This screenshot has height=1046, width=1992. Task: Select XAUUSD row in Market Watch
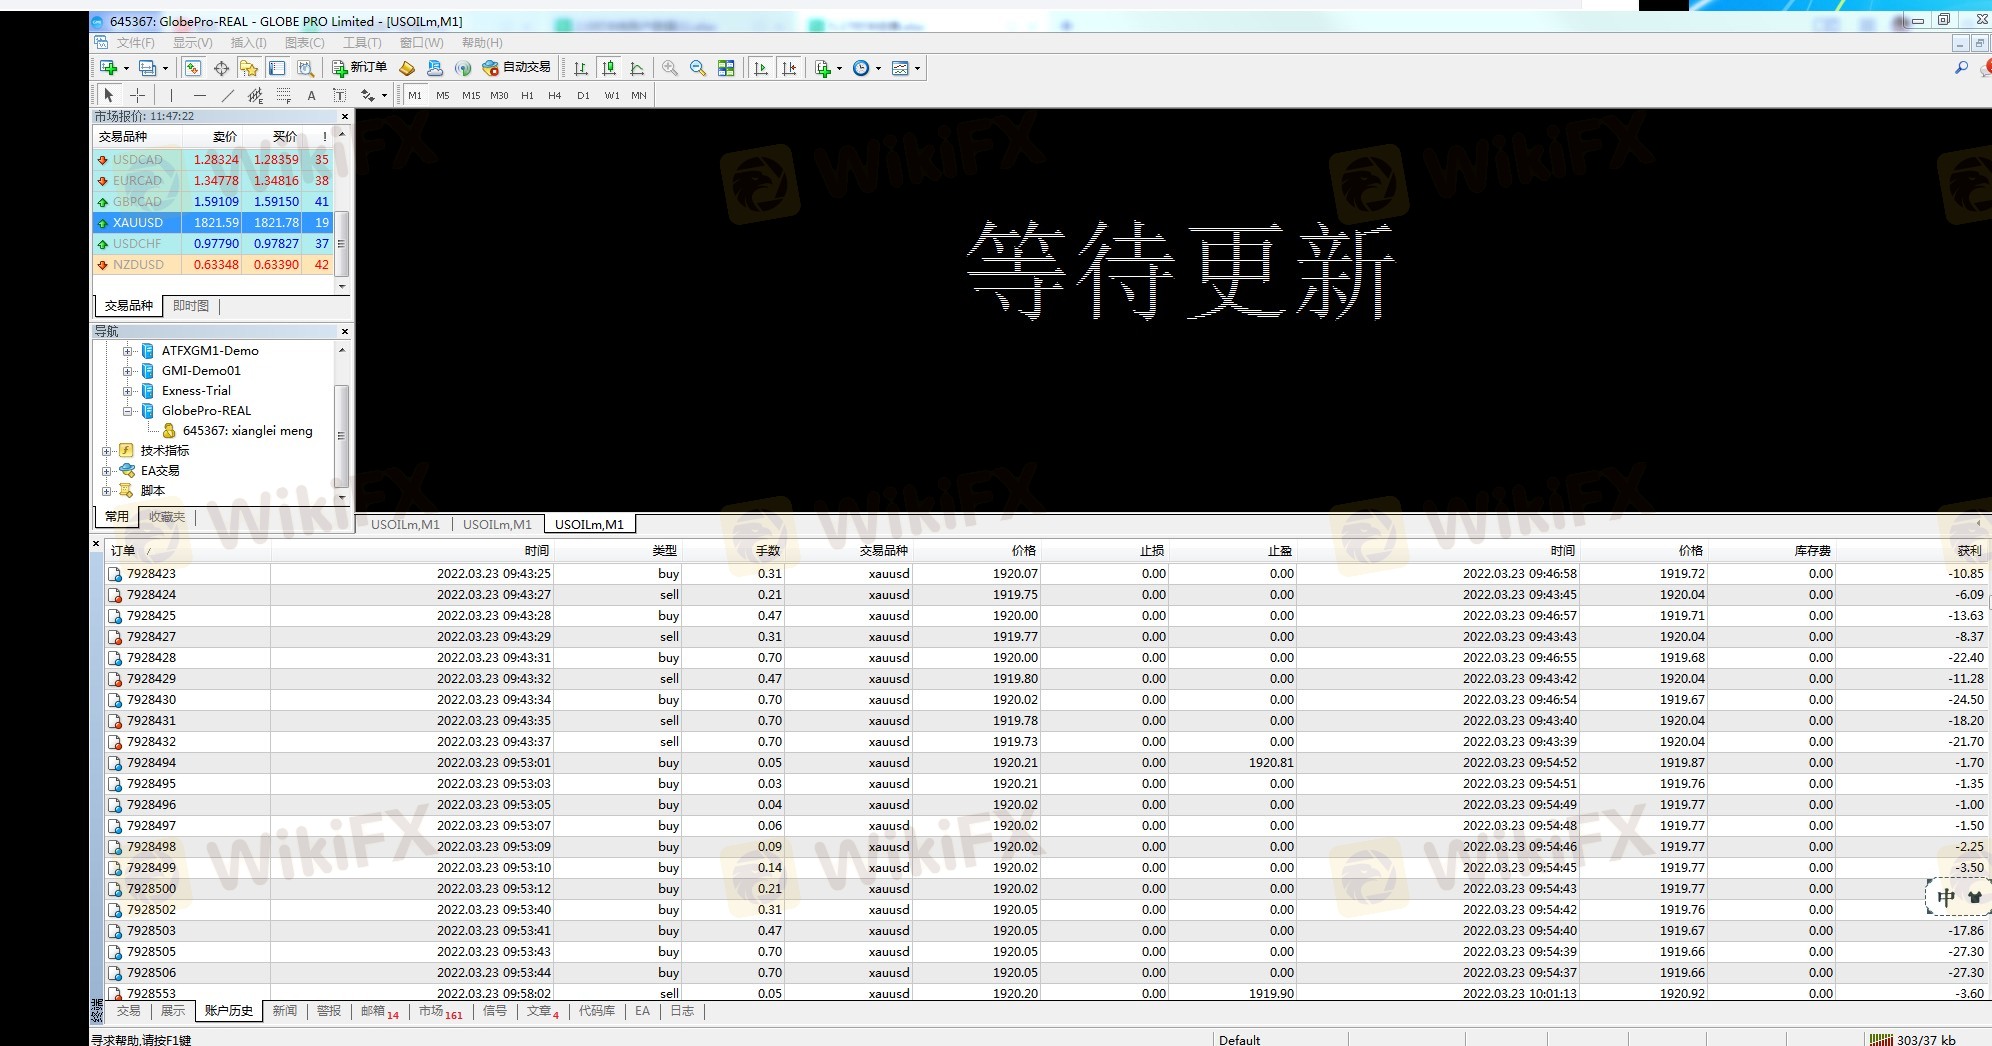pyautogui.click(x=213, y=223)
